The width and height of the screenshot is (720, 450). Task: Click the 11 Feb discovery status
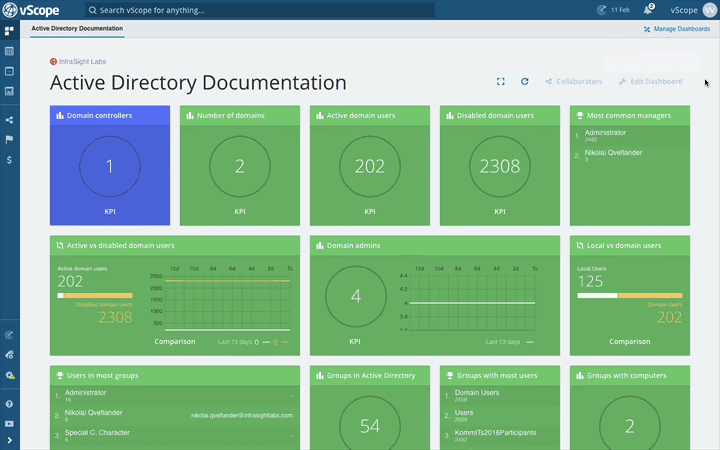[x=613, y=10]
